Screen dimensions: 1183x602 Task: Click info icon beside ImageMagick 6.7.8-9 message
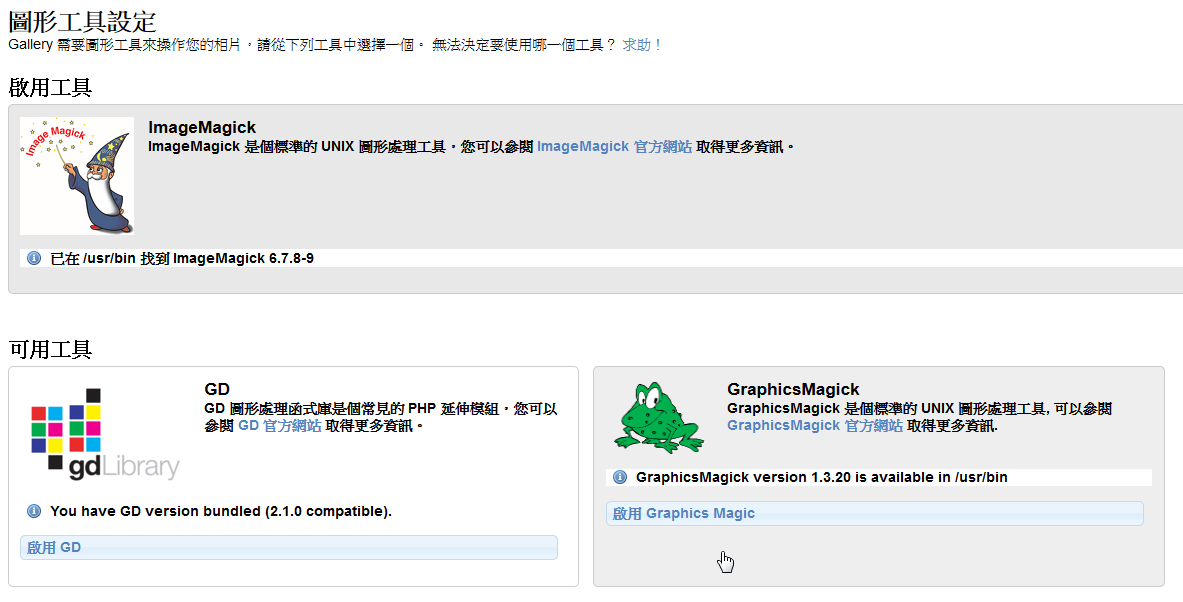[x=34, y=259]
